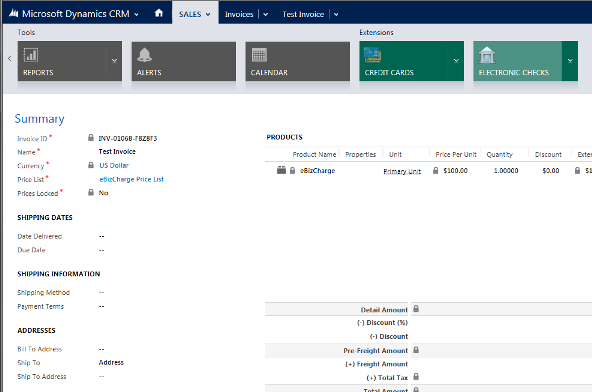
Task: Click the eBizCharge product row icon
Action: point(281,170)
